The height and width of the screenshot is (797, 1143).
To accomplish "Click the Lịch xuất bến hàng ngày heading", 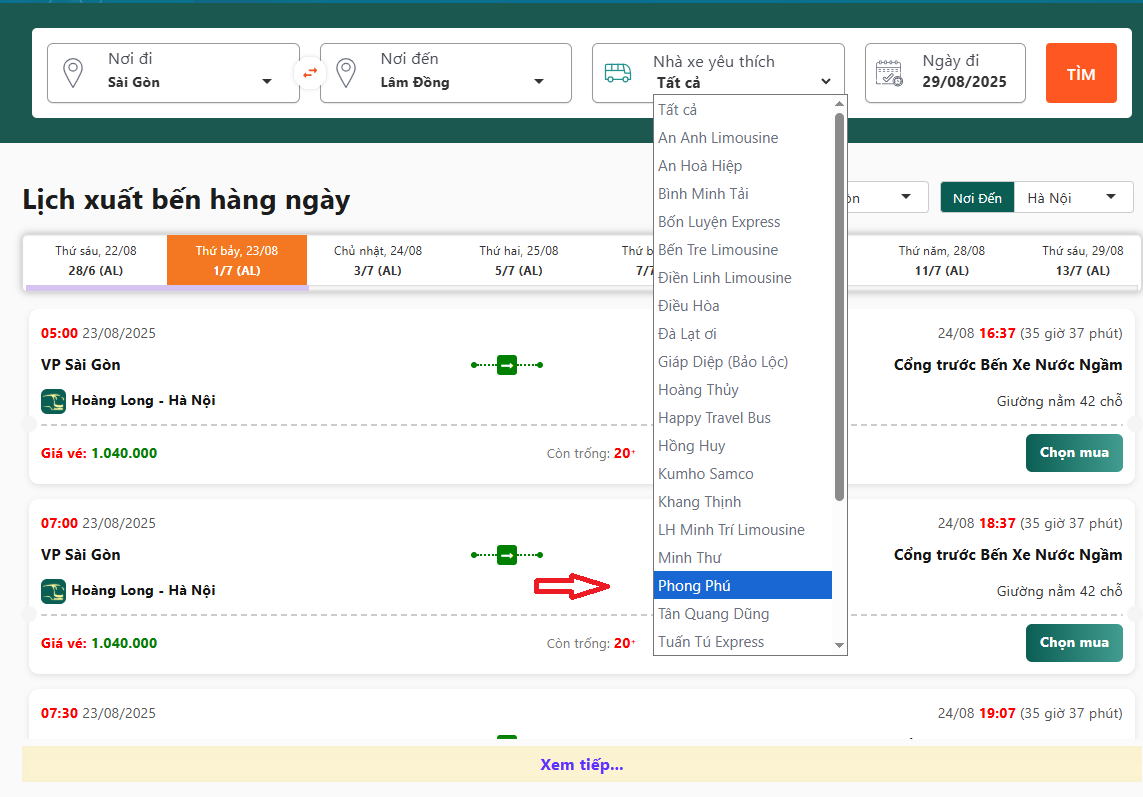I will point(186,200).
